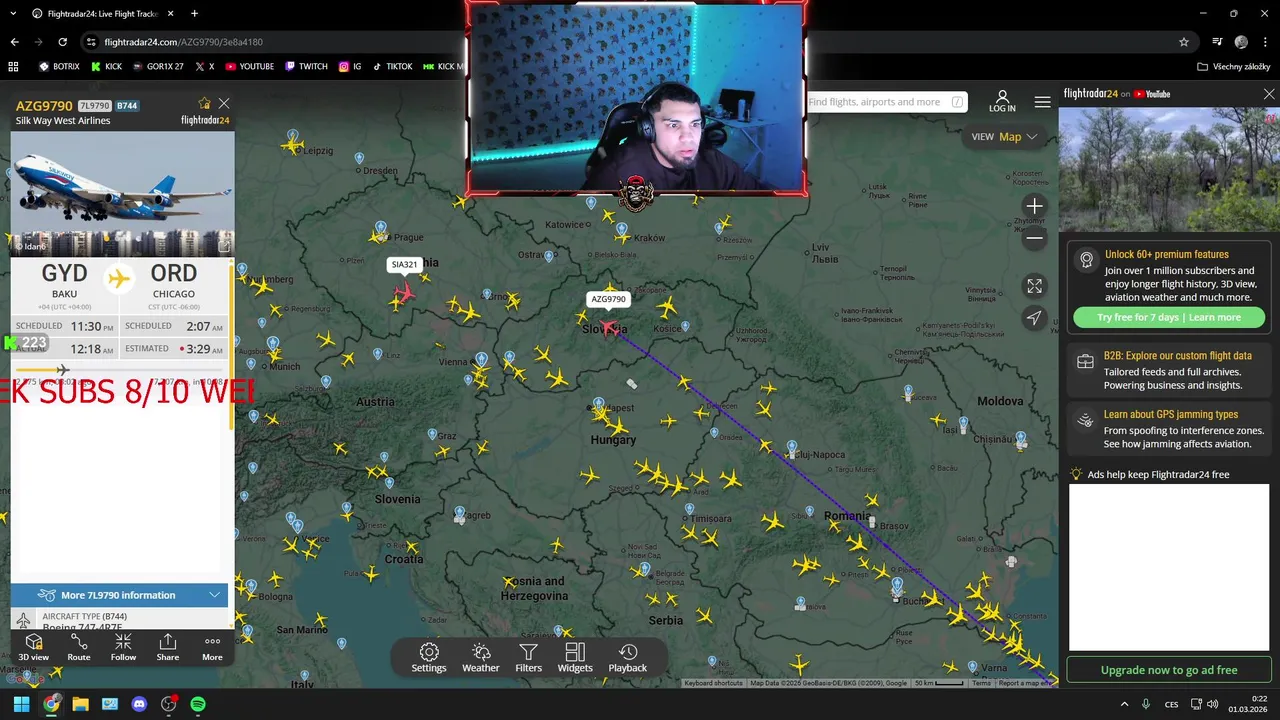Open Spotify from the taskbar

coord(198,704)
